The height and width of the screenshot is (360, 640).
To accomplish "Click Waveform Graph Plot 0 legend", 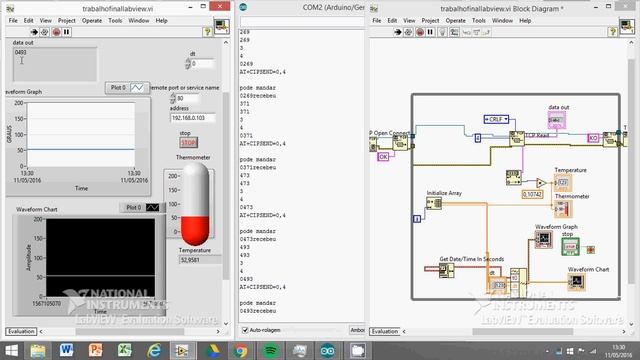I will 127,88.
